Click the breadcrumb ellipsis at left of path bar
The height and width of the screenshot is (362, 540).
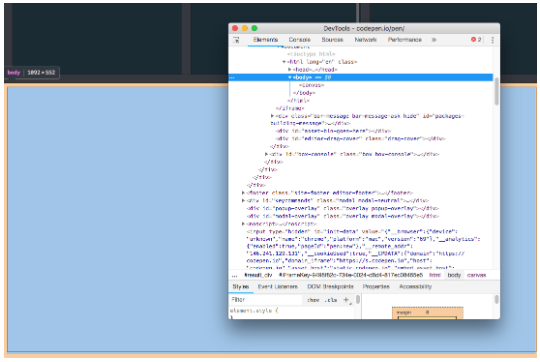[x=235, y=276]
